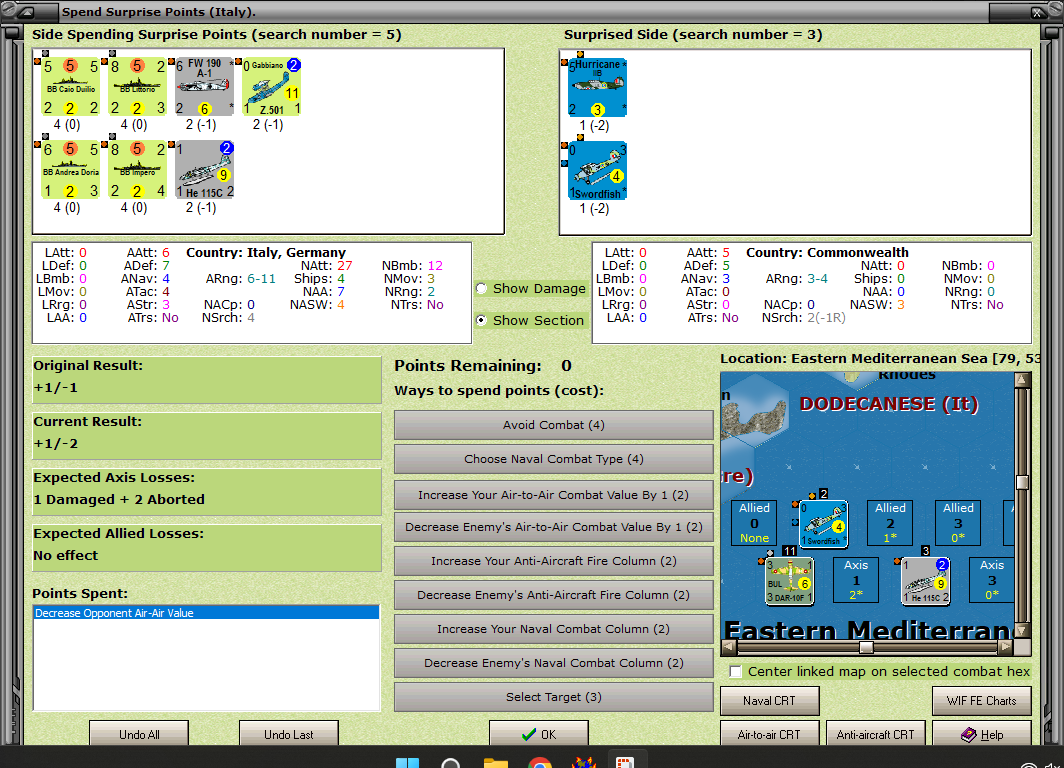Select the FW 190 A-1 fighter counter
This screenshot has height=768, width=1064.
pos(204,87)
